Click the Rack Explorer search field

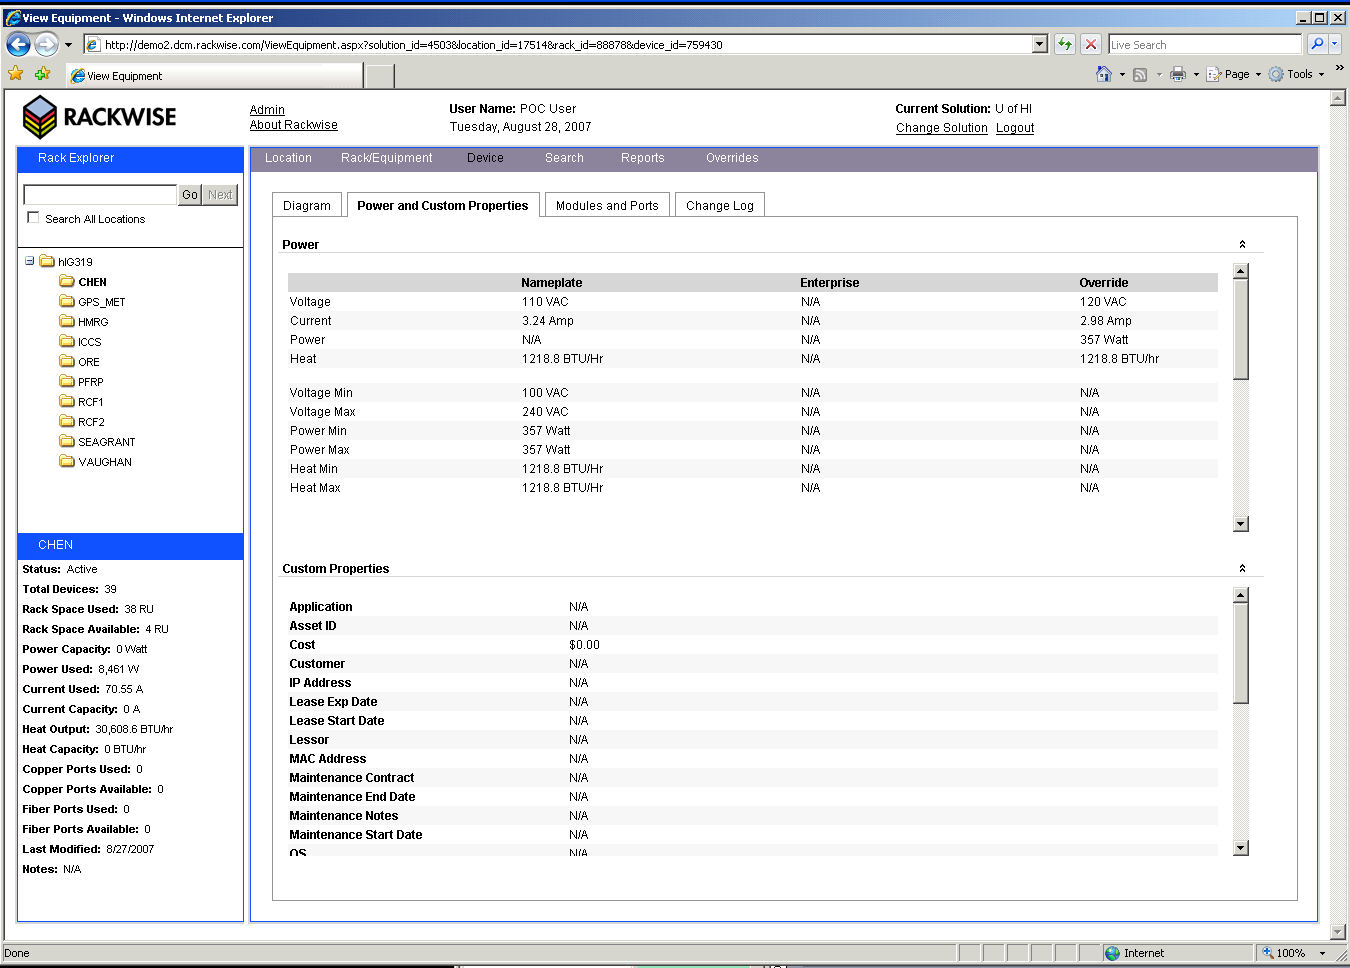[x=100, y=194]
